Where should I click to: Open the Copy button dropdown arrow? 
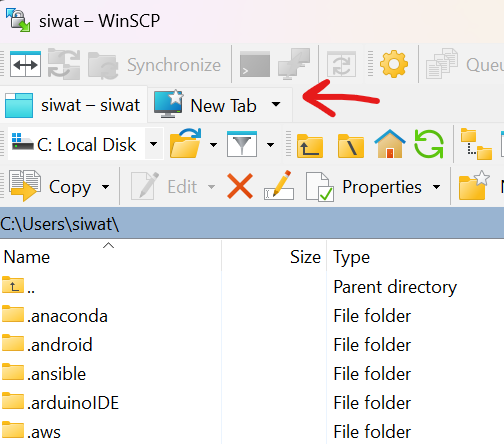click(105, 187)
